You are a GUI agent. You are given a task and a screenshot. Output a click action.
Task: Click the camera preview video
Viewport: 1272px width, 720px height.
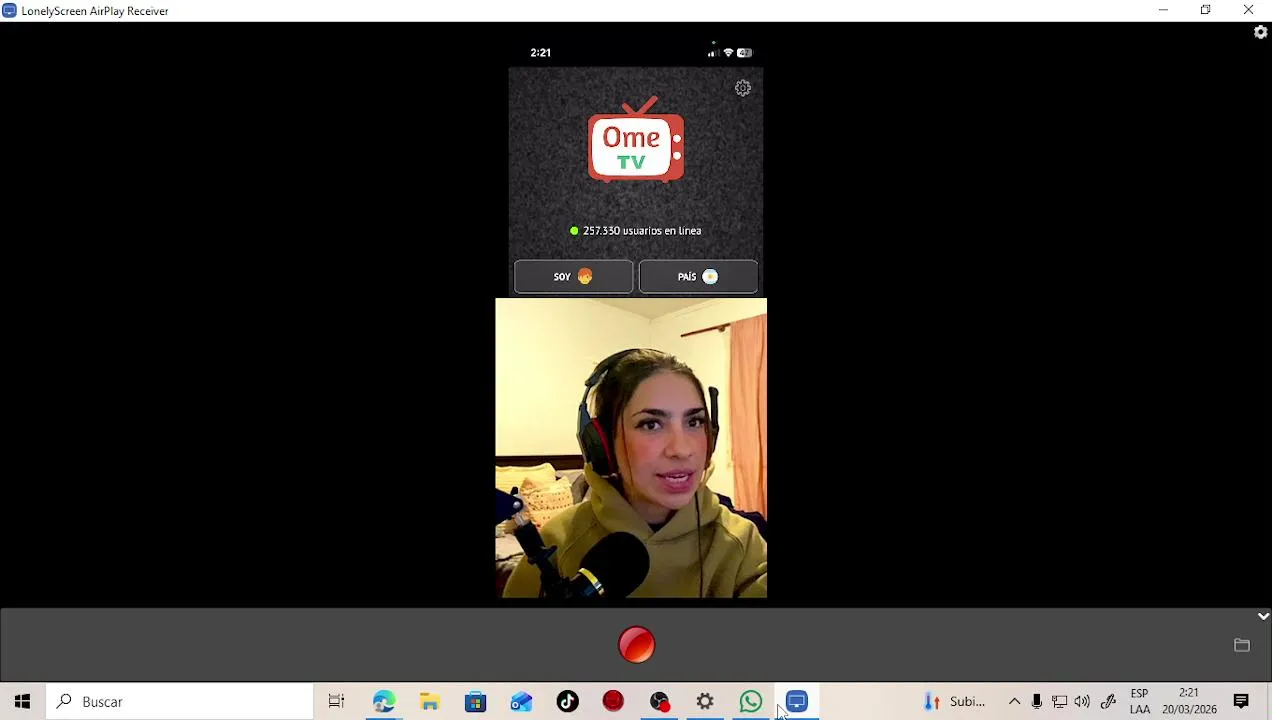tap(631, 448)
